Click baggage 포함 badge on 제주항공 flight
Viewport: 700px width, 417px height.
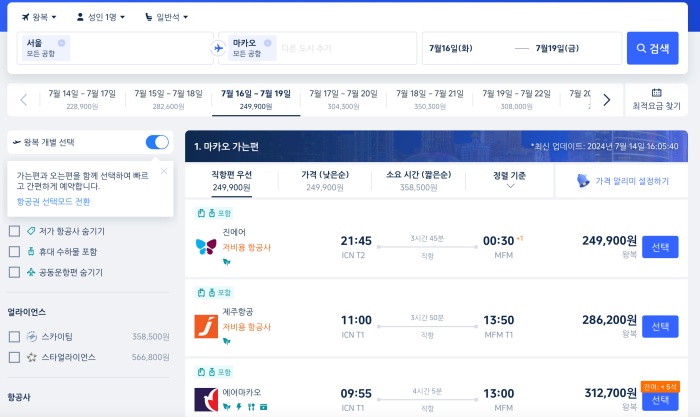(215, 292)
